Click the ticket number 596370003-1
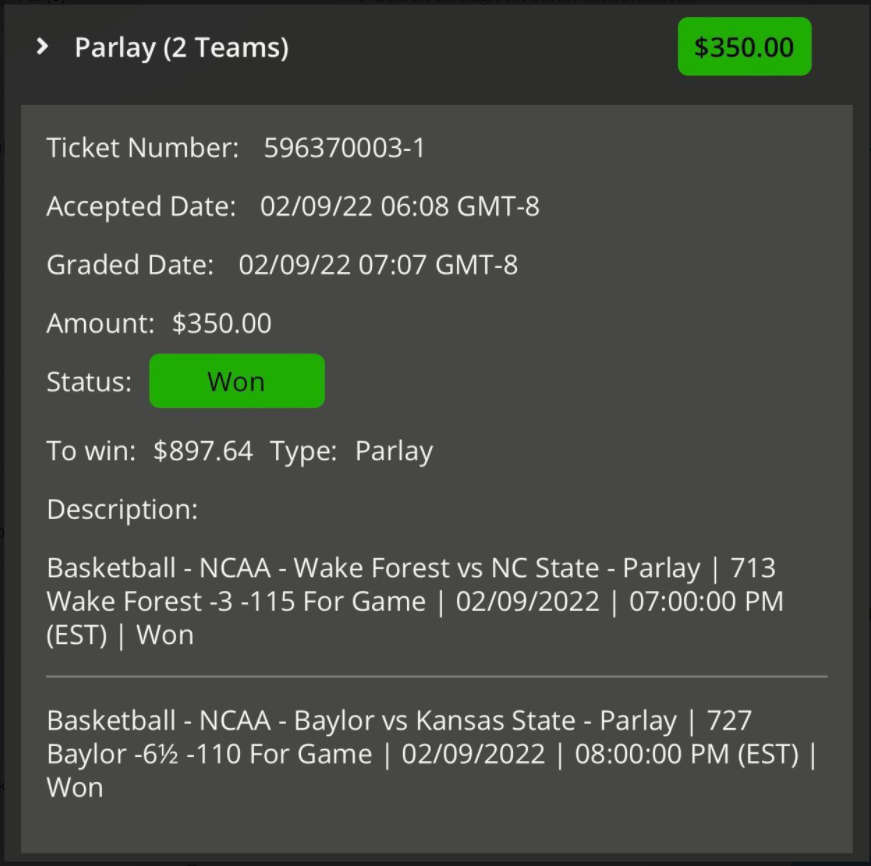Screen dimensions: 871x866 point(344,148)
